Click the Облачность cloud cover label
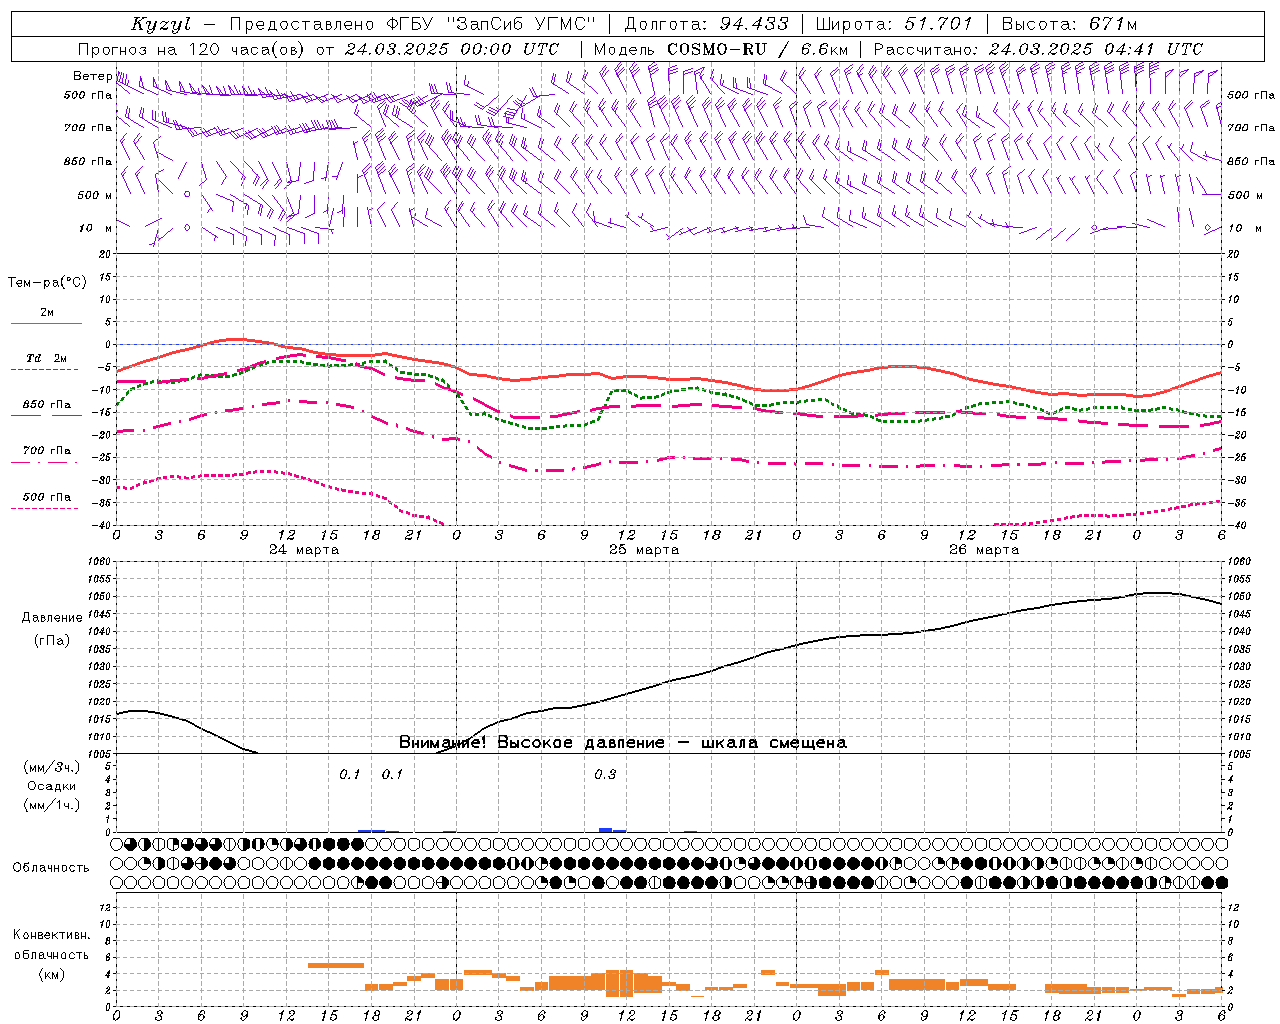1280x1024 pixels. click(x=51, y=867)
